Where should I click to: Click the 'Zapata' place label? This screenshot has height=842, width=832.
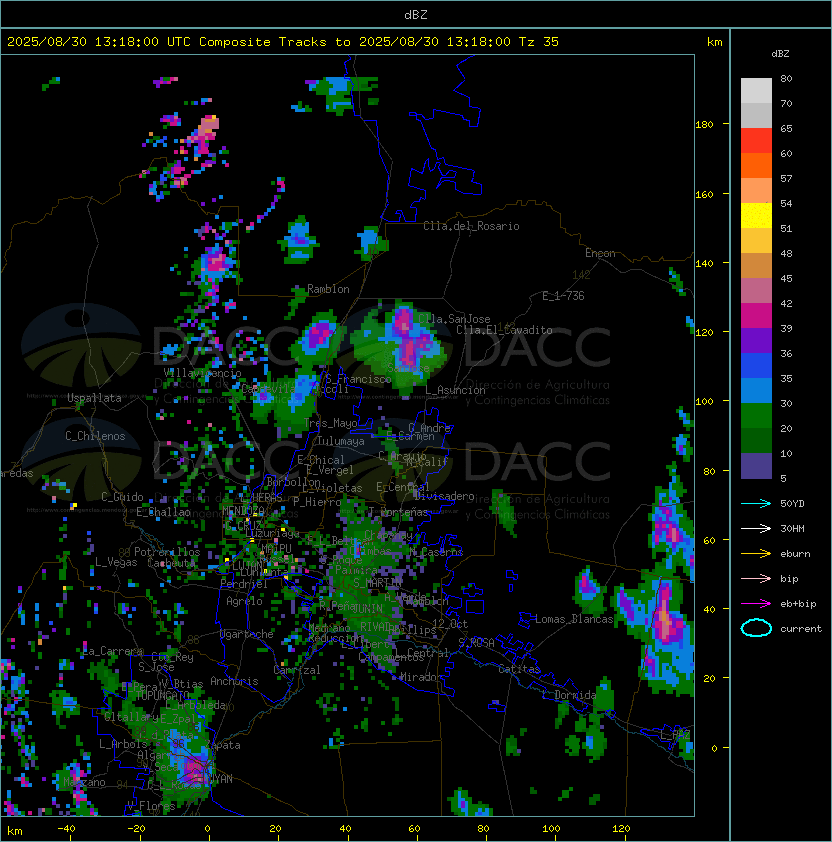[225, 745]
